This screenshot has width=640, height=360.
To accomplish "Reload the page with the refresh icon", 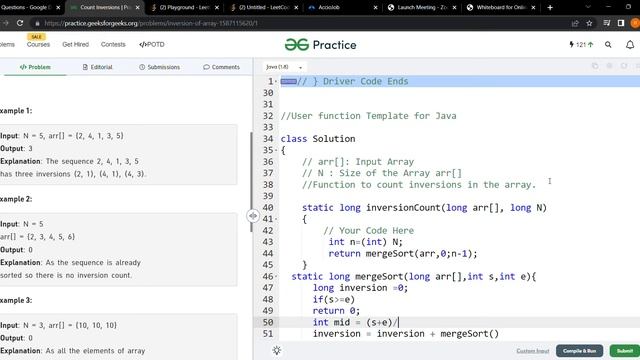I will (x=20, y=23).
